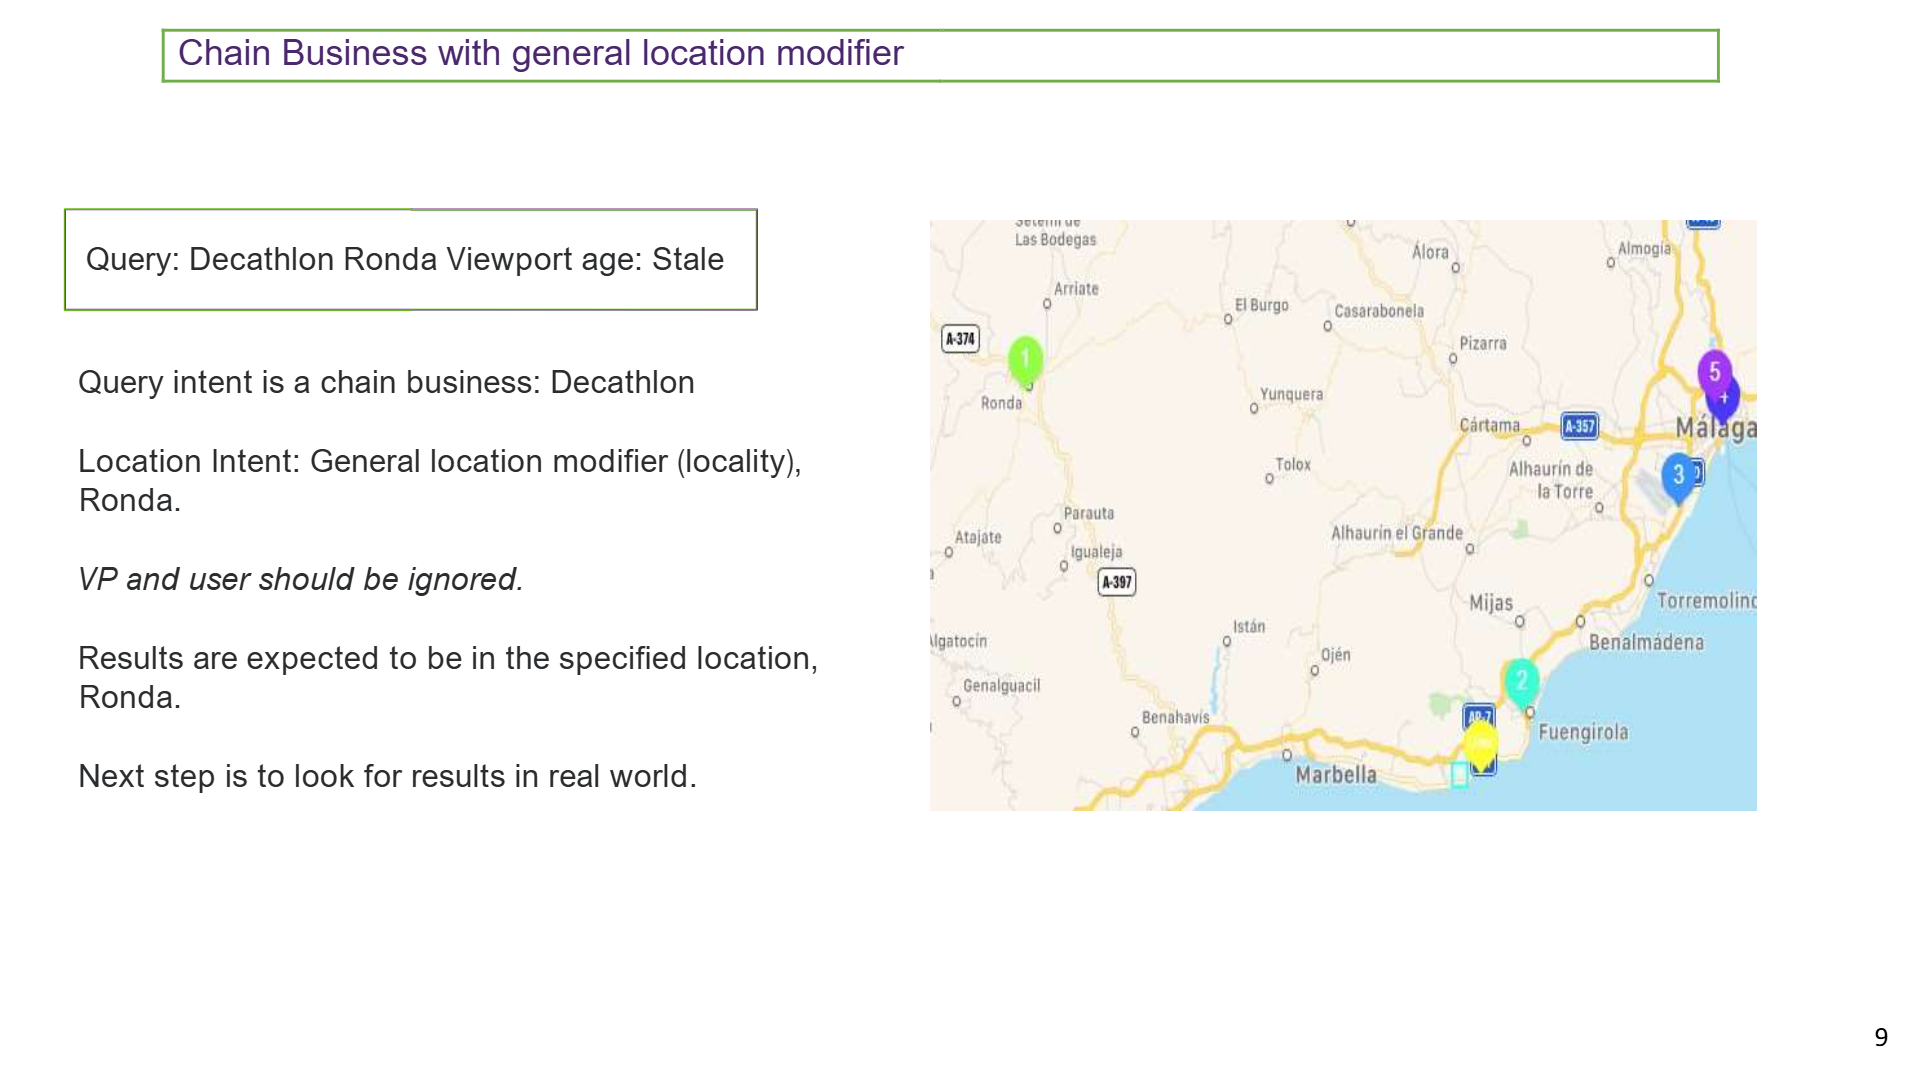This screenshot has width=1920, height=1080.
Task: Click 'Results are expected to be in the specified location' text
Action: [x=448, y=677]
